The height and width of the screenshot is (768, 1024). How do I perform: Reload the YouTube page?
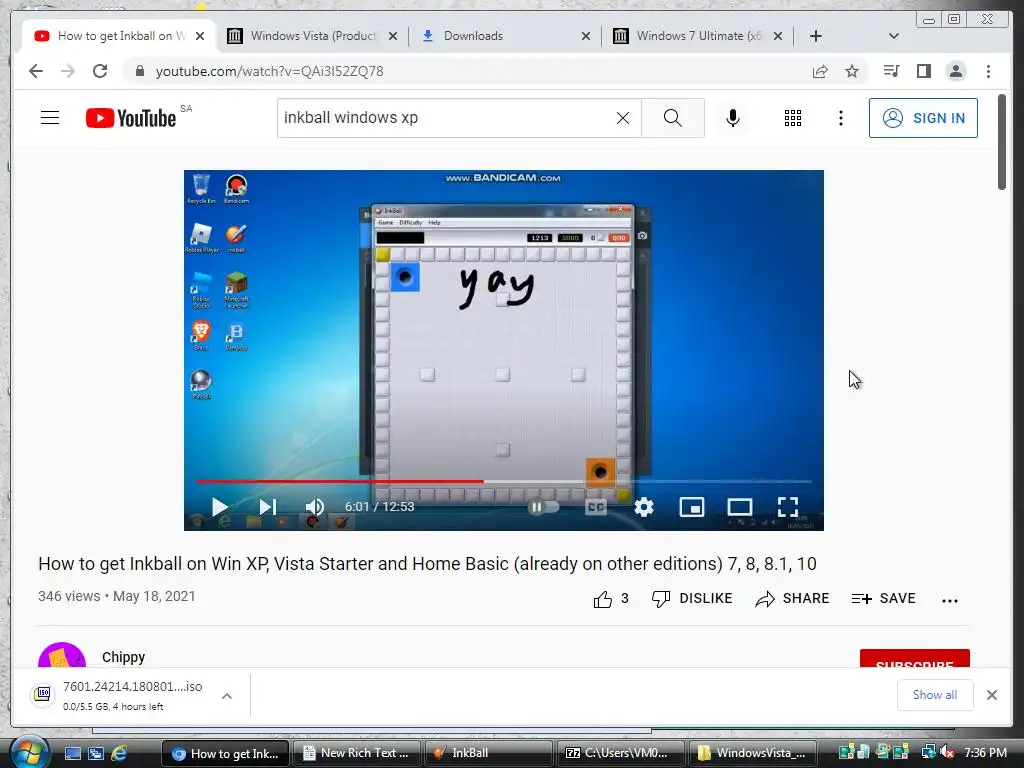click(100, 71)
